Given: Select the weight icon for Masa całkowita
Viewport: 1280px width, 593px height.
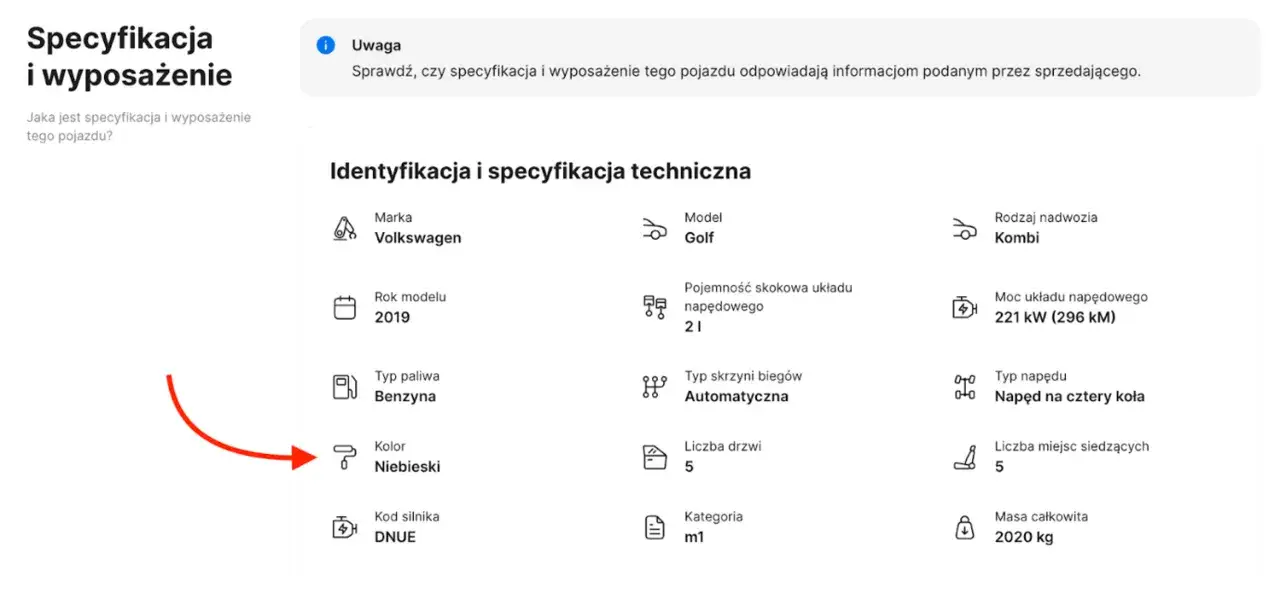Looking at the screenshot, I should [964, 527].
